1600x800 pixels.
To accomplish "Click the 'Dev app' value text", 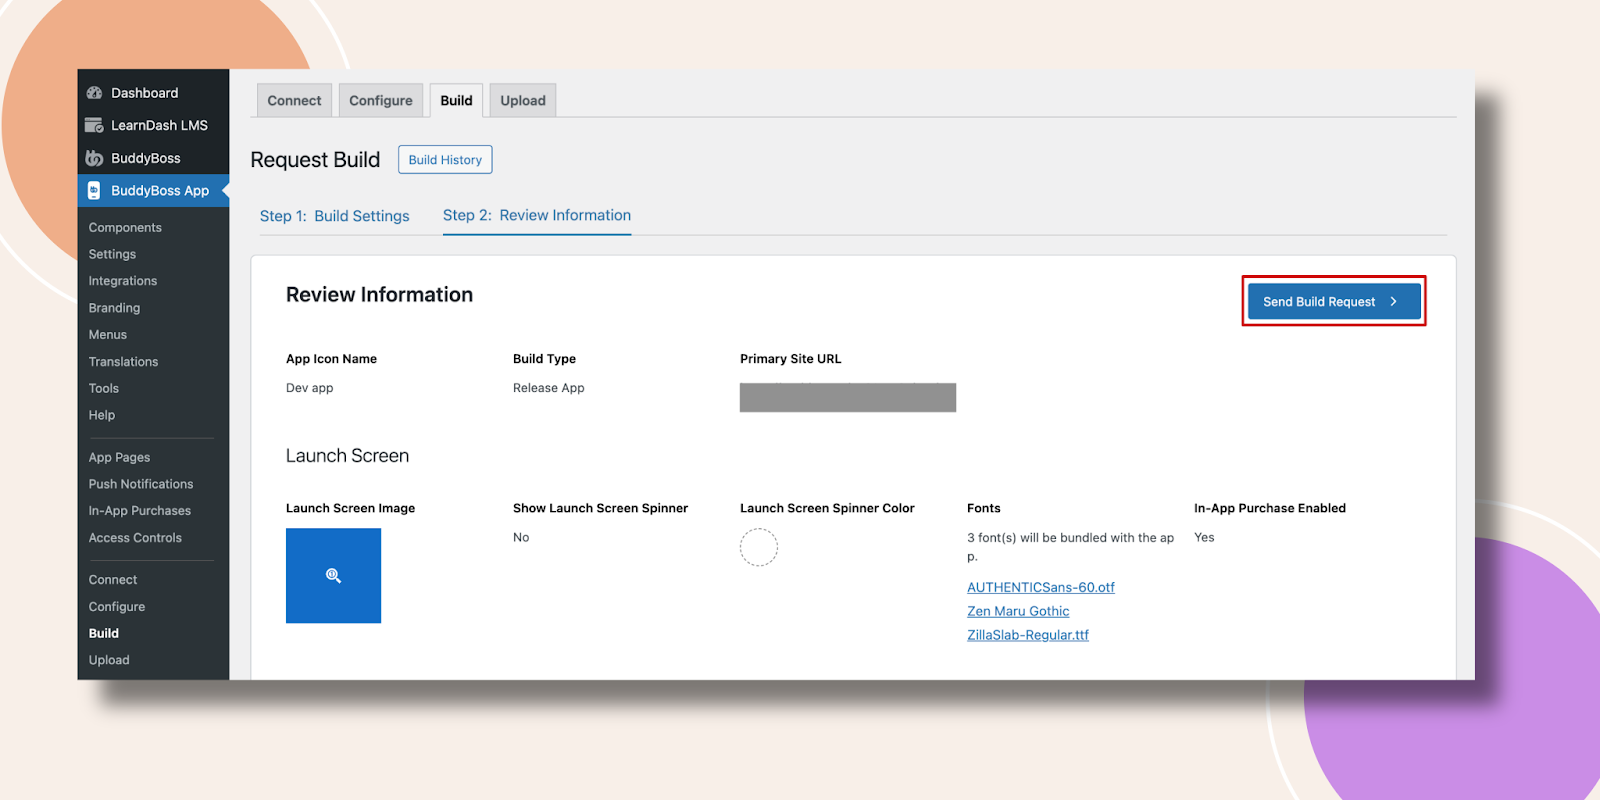I will coord(310,388).
